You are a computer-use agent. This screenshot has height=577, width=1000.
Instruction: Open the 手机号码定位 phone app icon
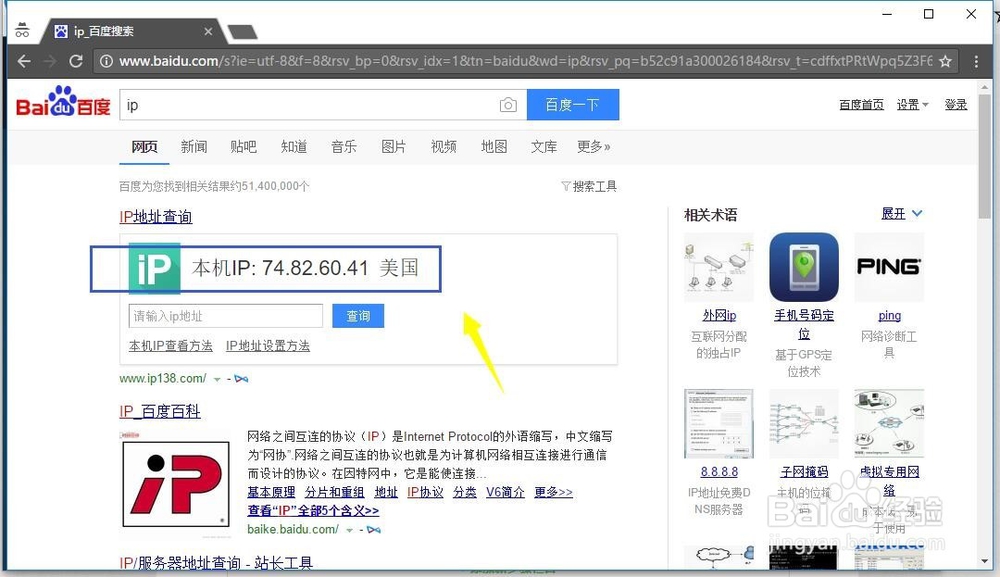[x=804, y=267]
